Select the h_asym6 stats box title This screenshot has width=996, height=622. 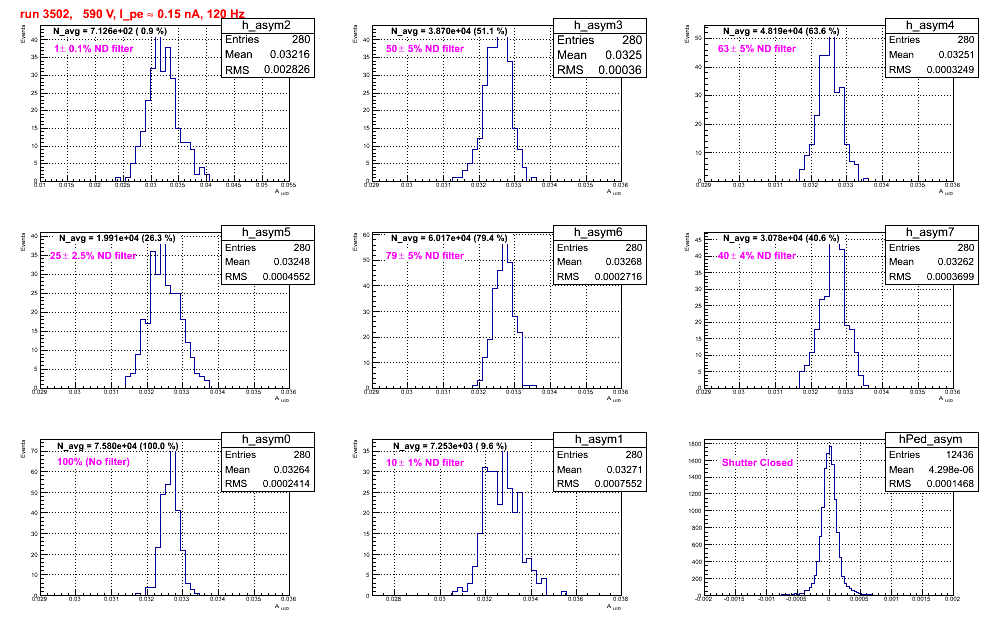tap(598, 233)
